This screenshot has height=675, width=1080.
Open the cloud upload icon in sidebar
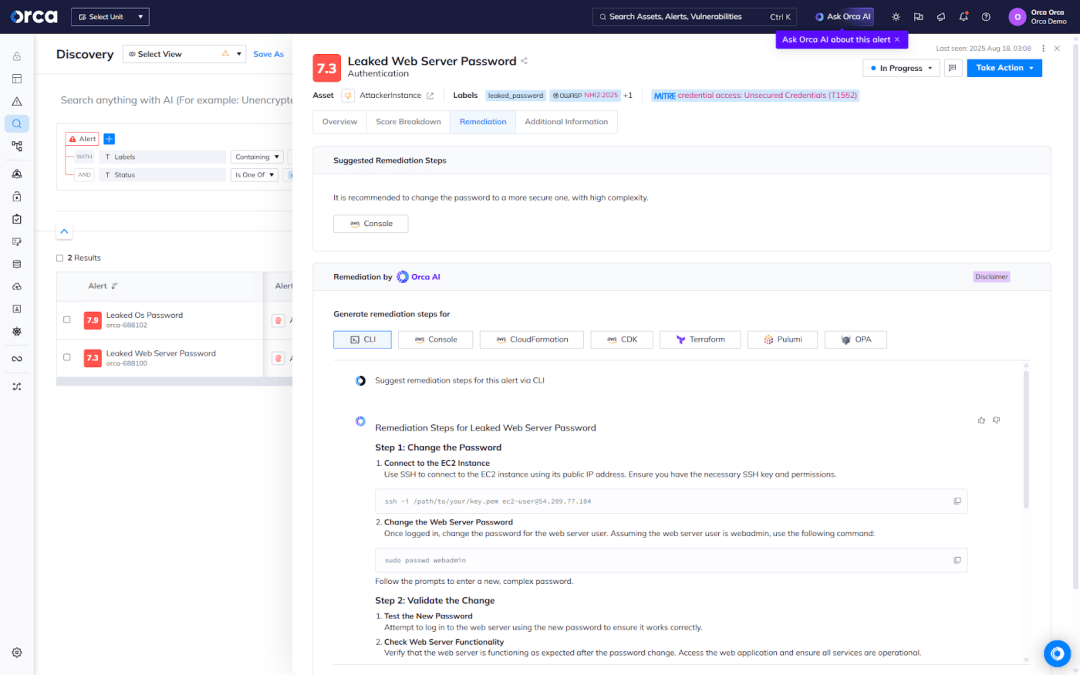tap(17, 287)
